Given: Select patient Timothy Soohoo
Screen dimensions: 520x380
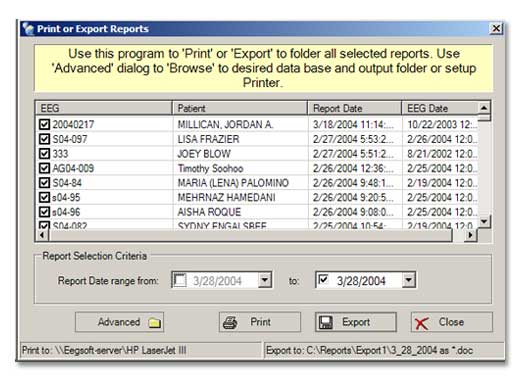Looking at the screenshot, I should 210,168.
